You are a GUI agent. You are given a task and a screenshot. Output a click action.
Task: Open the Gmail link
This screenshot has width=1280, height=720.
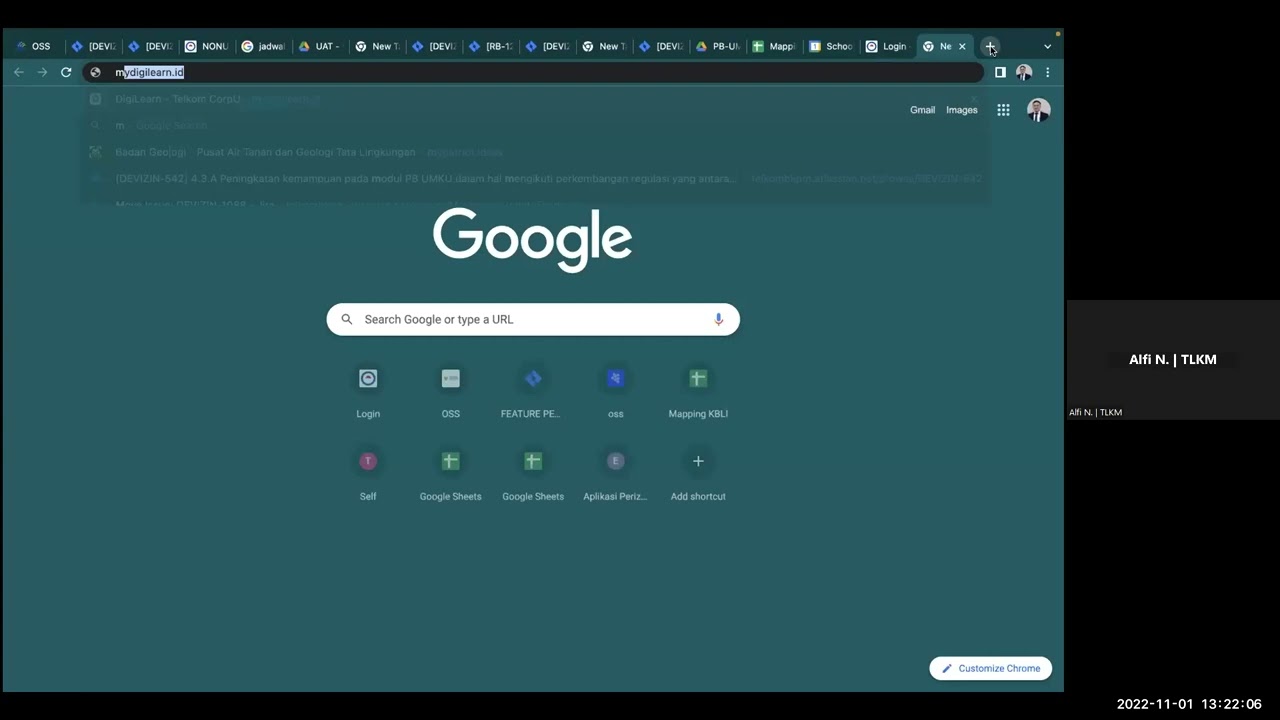coord(922,110)
